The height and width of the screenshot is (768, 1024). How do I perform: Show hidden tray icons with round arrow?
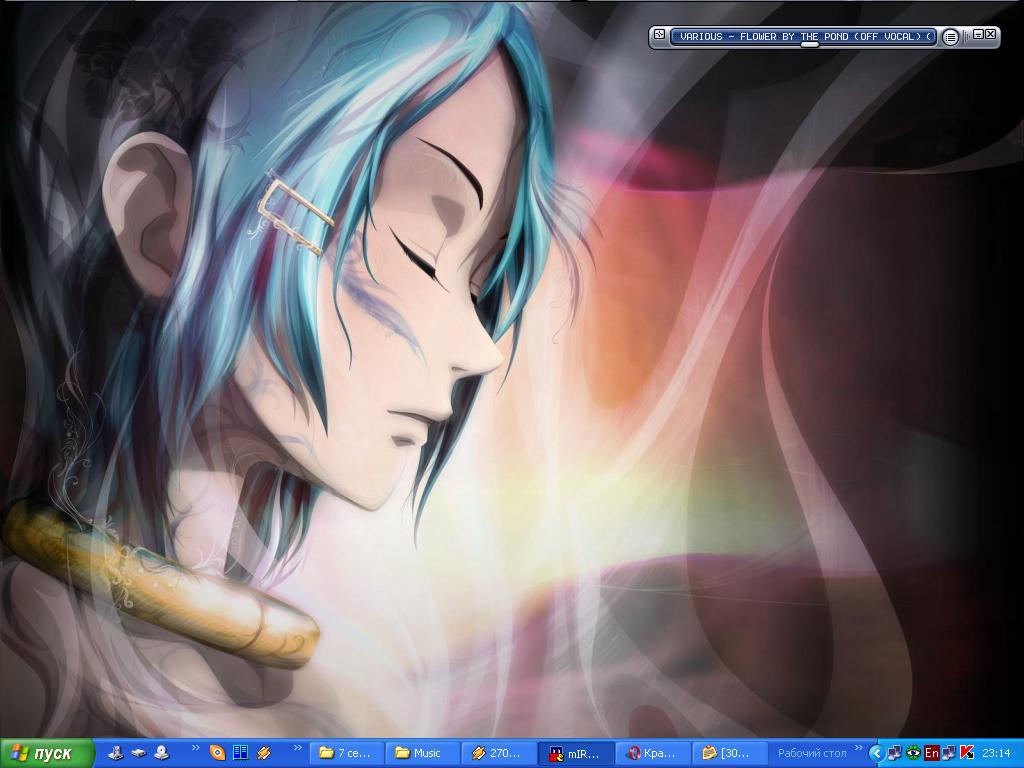click(877, 753)
